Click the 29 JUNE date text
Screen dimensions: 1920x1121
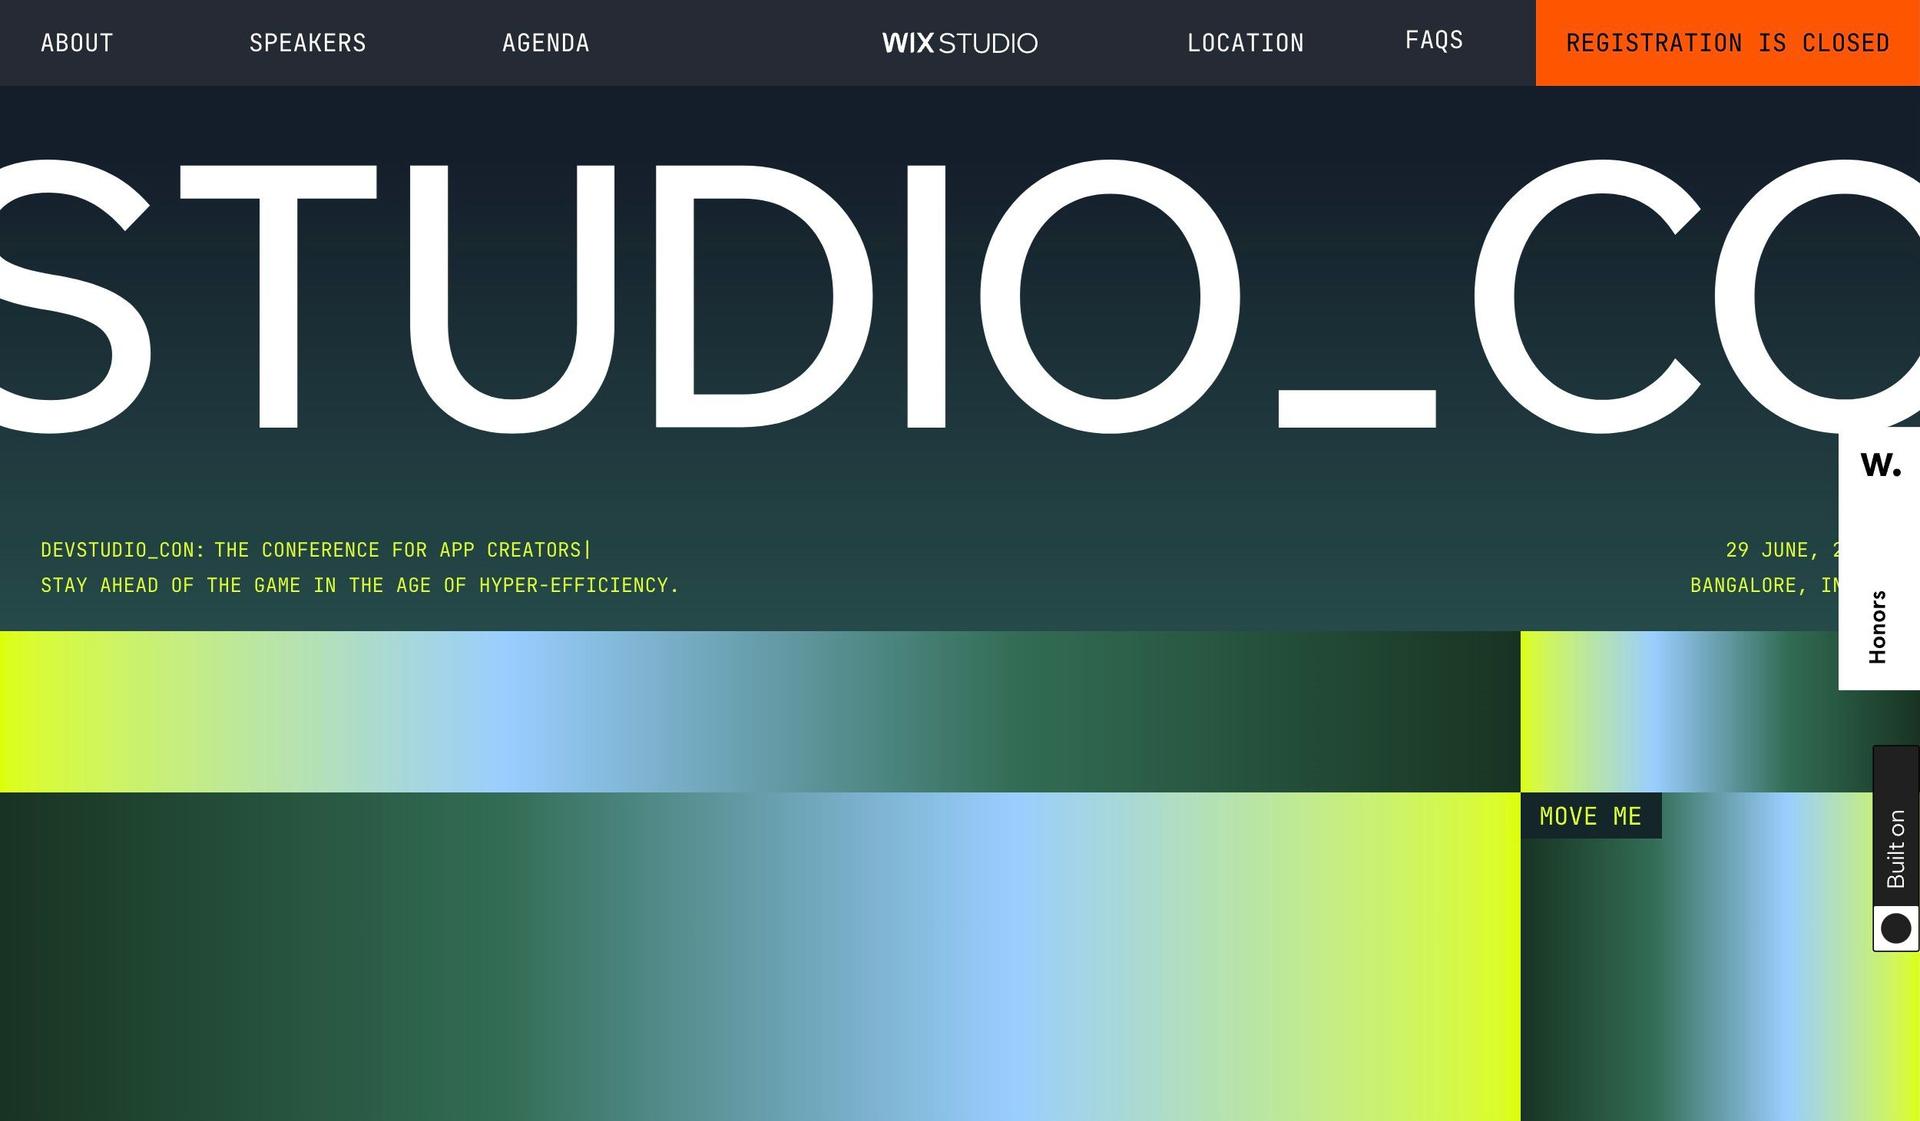(x=1782, y=550)
